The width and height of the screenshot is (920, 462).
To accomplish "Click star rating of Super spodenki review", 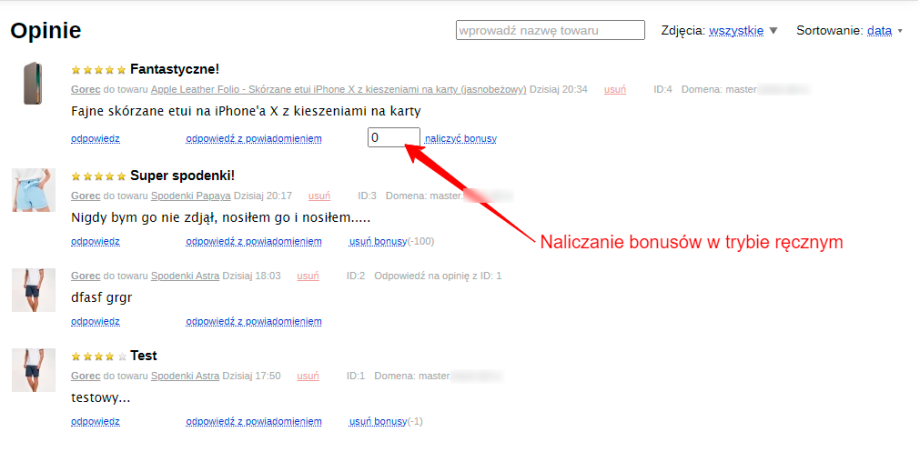I will tap(98, 176).
